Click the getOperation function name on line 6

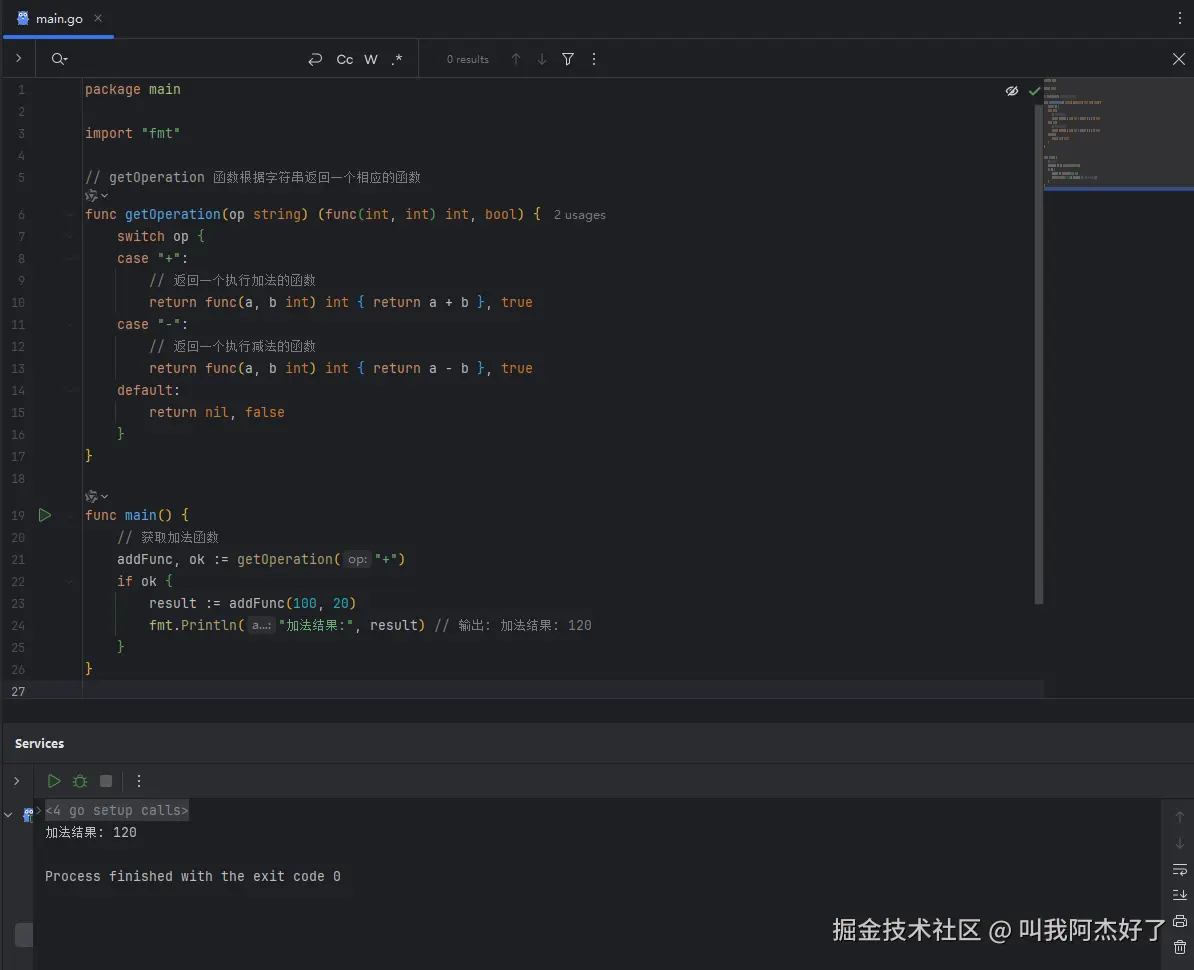[173, 215]
